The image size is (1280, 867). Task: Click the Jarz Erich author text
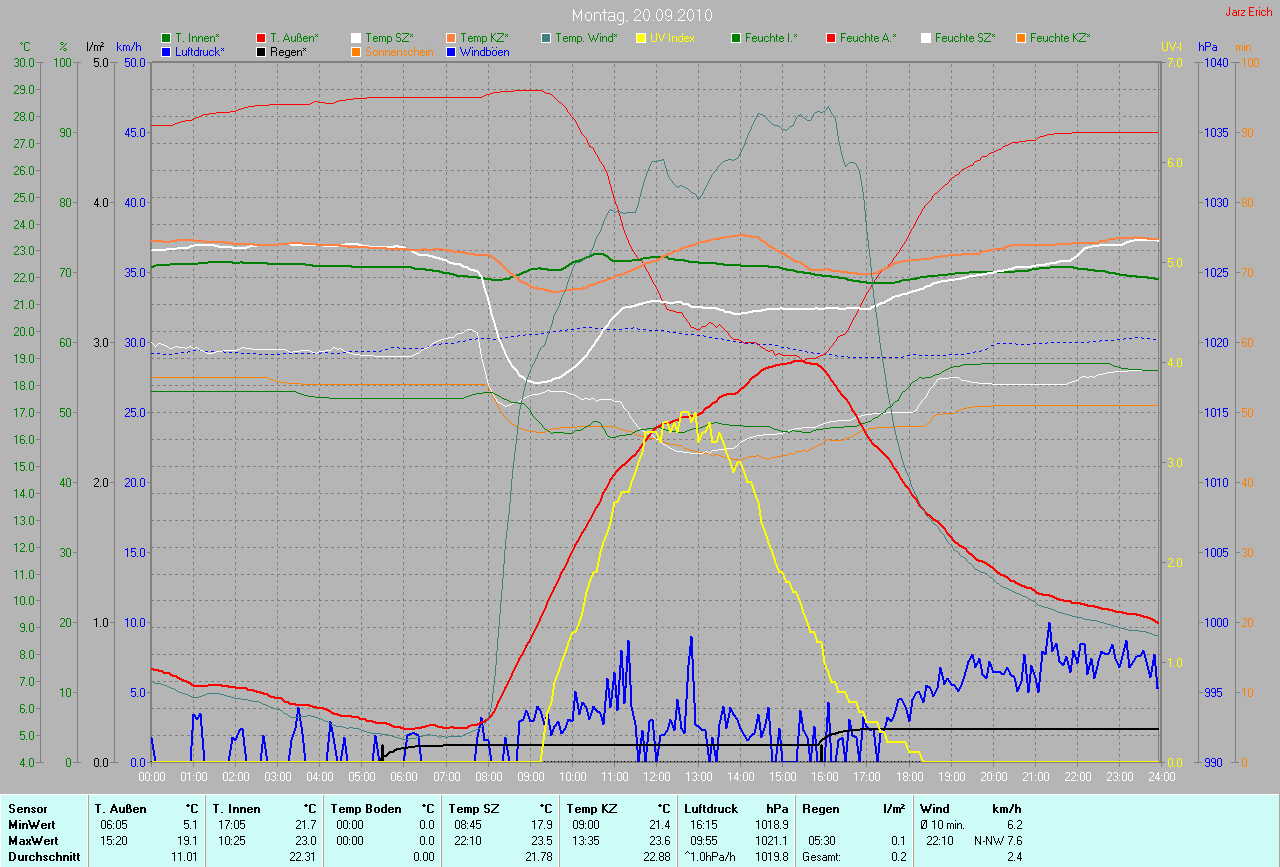(x=1249, y=12)
